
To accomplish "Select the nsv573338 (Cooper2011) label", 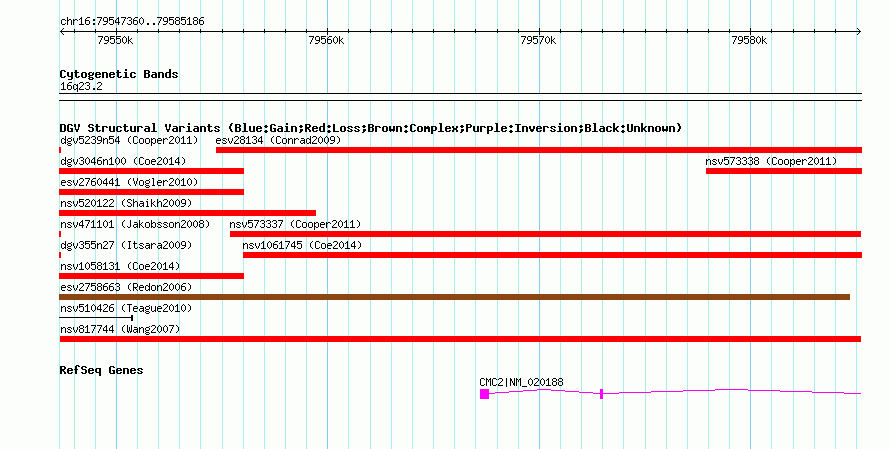I will tap(771, 161).
